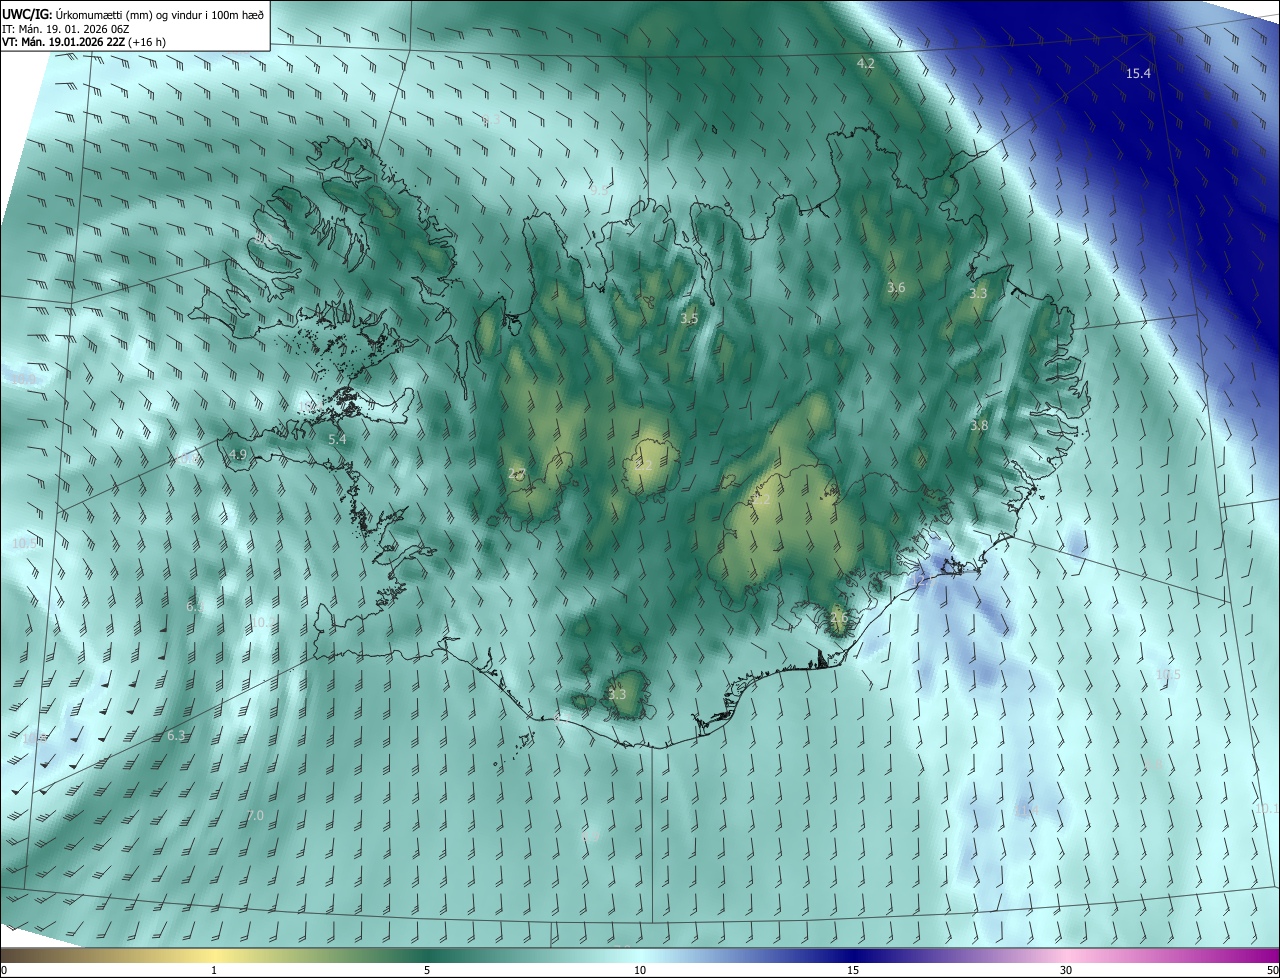Click the 5.4 value label on the map

coord(337,439)
